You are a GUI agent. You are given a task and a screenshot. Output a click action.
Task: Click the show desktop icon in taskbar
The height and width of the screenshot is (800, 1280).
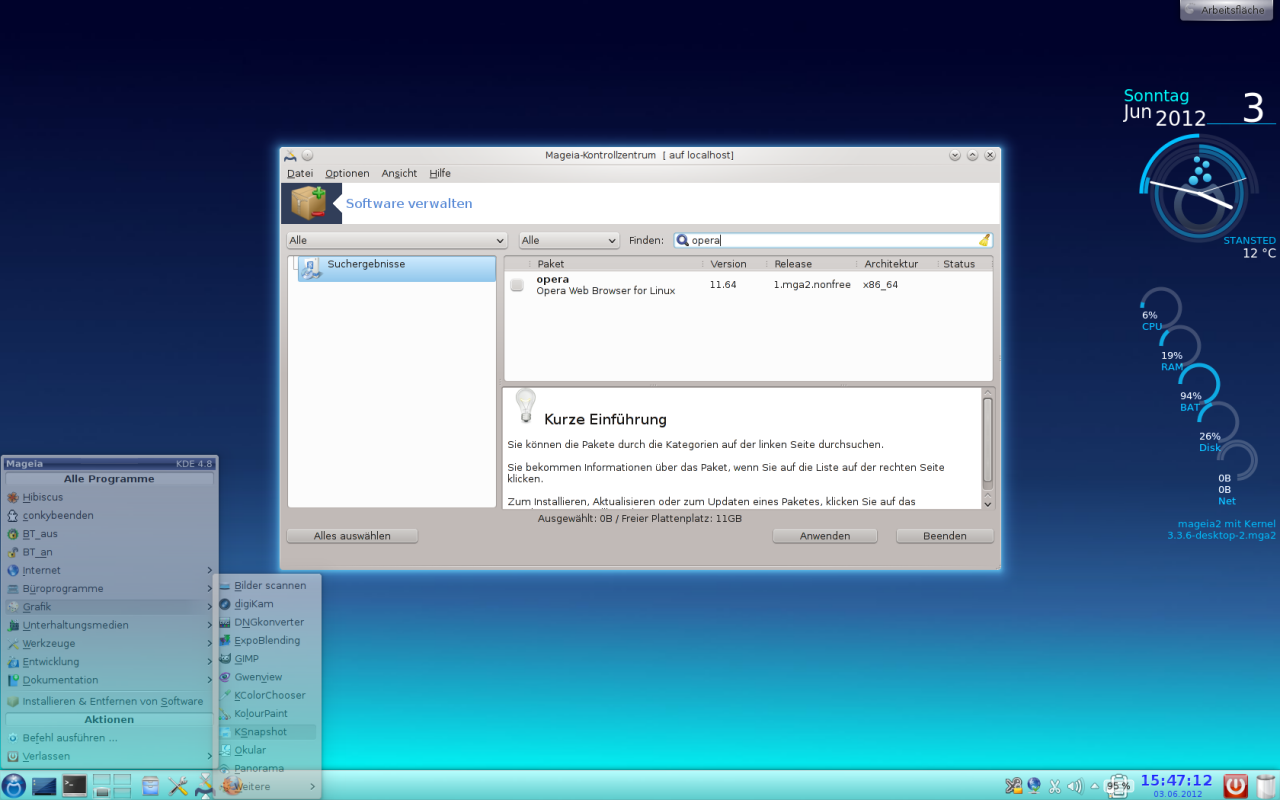click(x=44, y=786)
